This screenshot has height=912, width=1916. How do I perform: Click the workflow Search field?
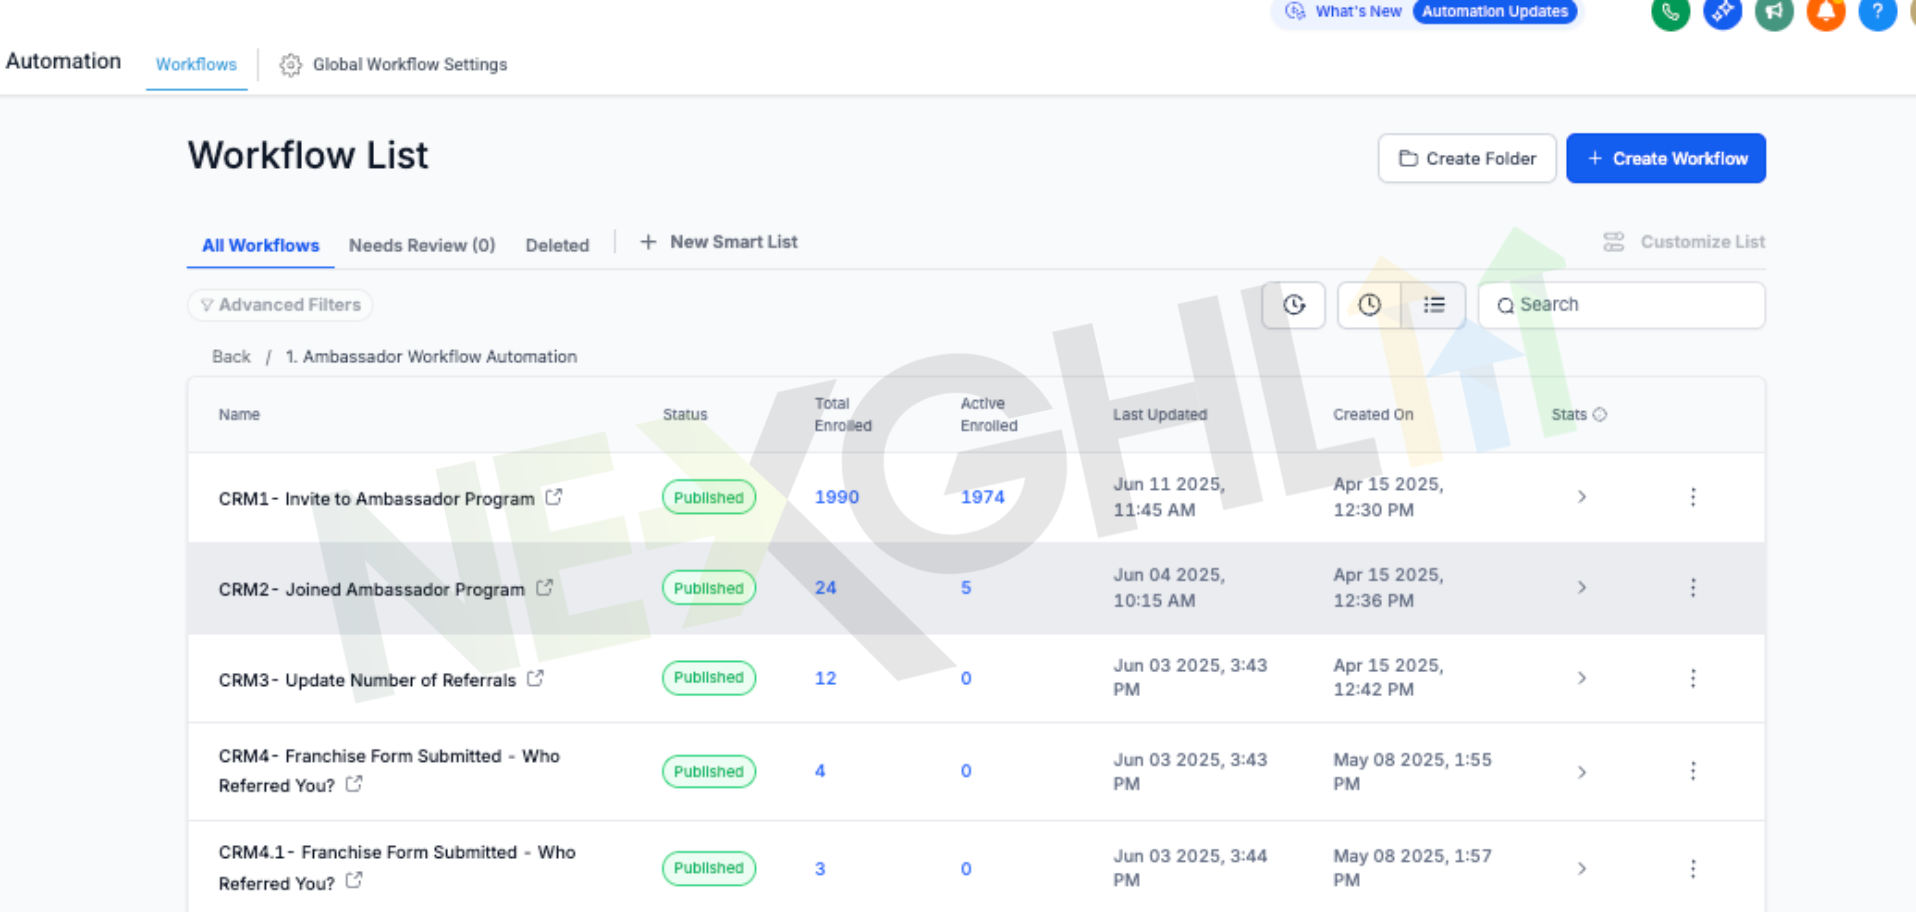pyautogui.click(x=1630, y=305)
